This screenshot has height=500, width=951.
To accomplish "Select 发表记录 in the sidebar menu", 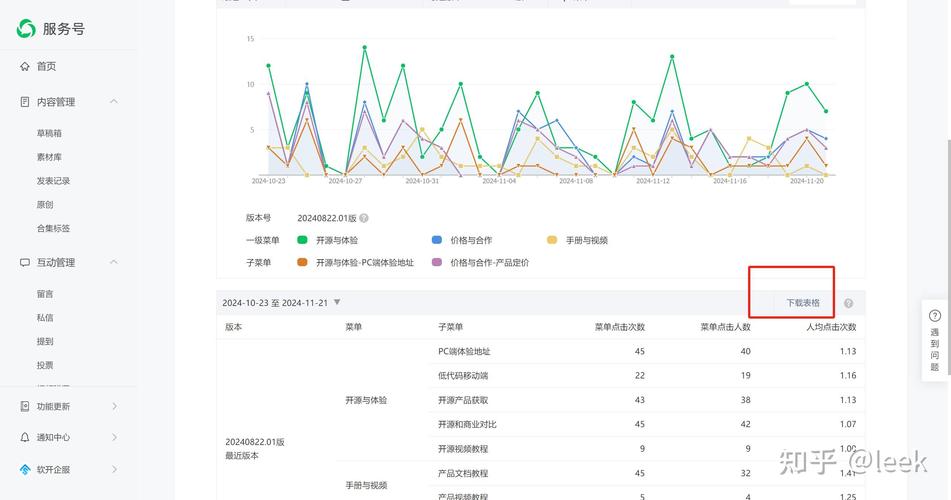I will (x=53, y=181).
